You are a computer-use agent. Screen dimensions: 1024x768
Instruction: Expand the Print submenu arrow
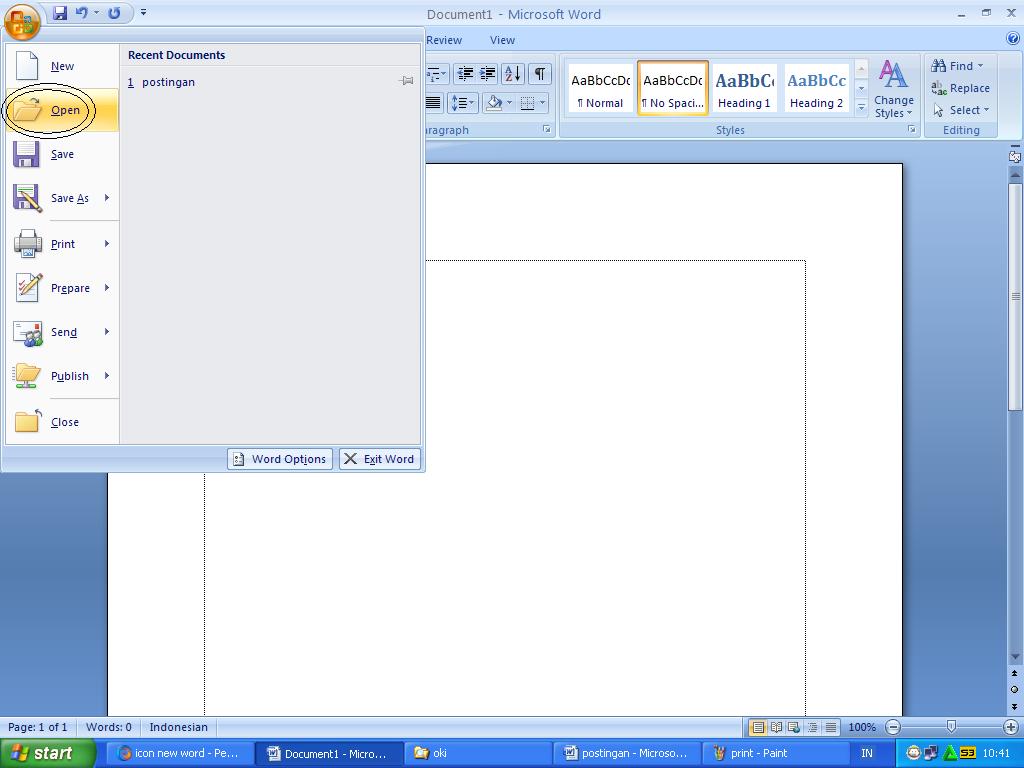tap(107, 244)
